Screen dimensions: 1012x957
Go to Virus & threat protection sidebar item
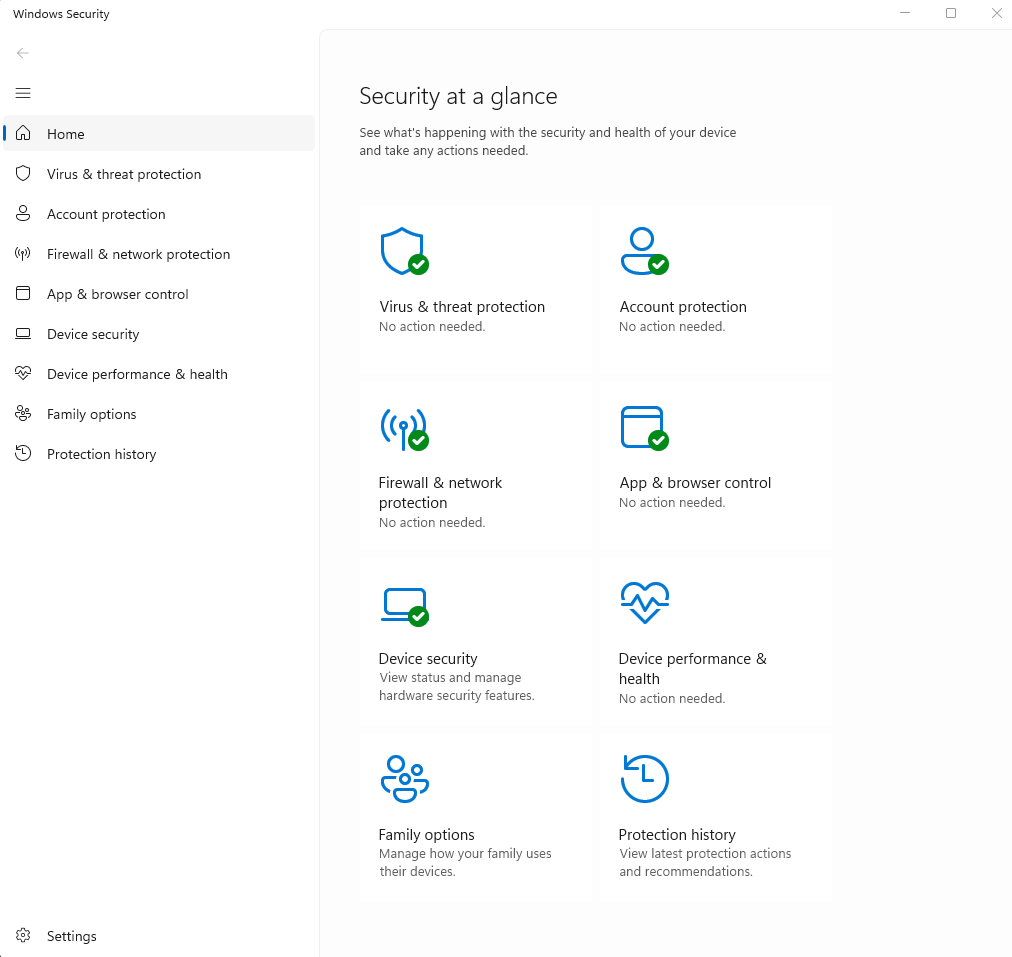point(159,174)
